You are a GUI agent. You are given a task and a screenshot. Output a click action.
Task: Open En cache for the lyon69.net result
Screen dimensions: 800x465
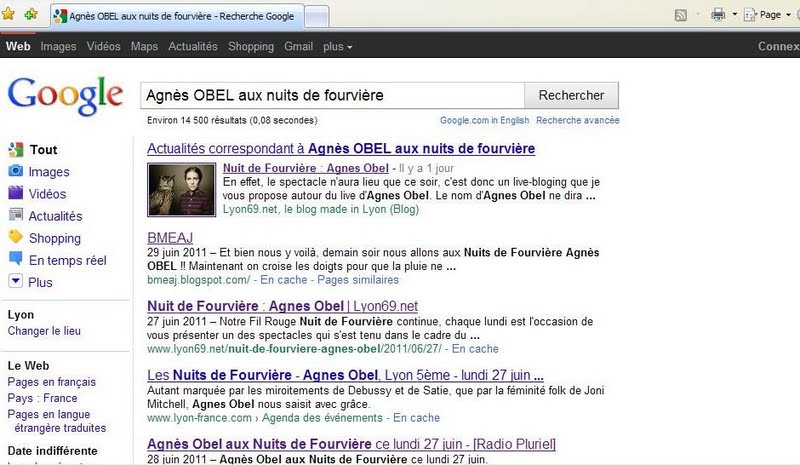coord(475,349)
